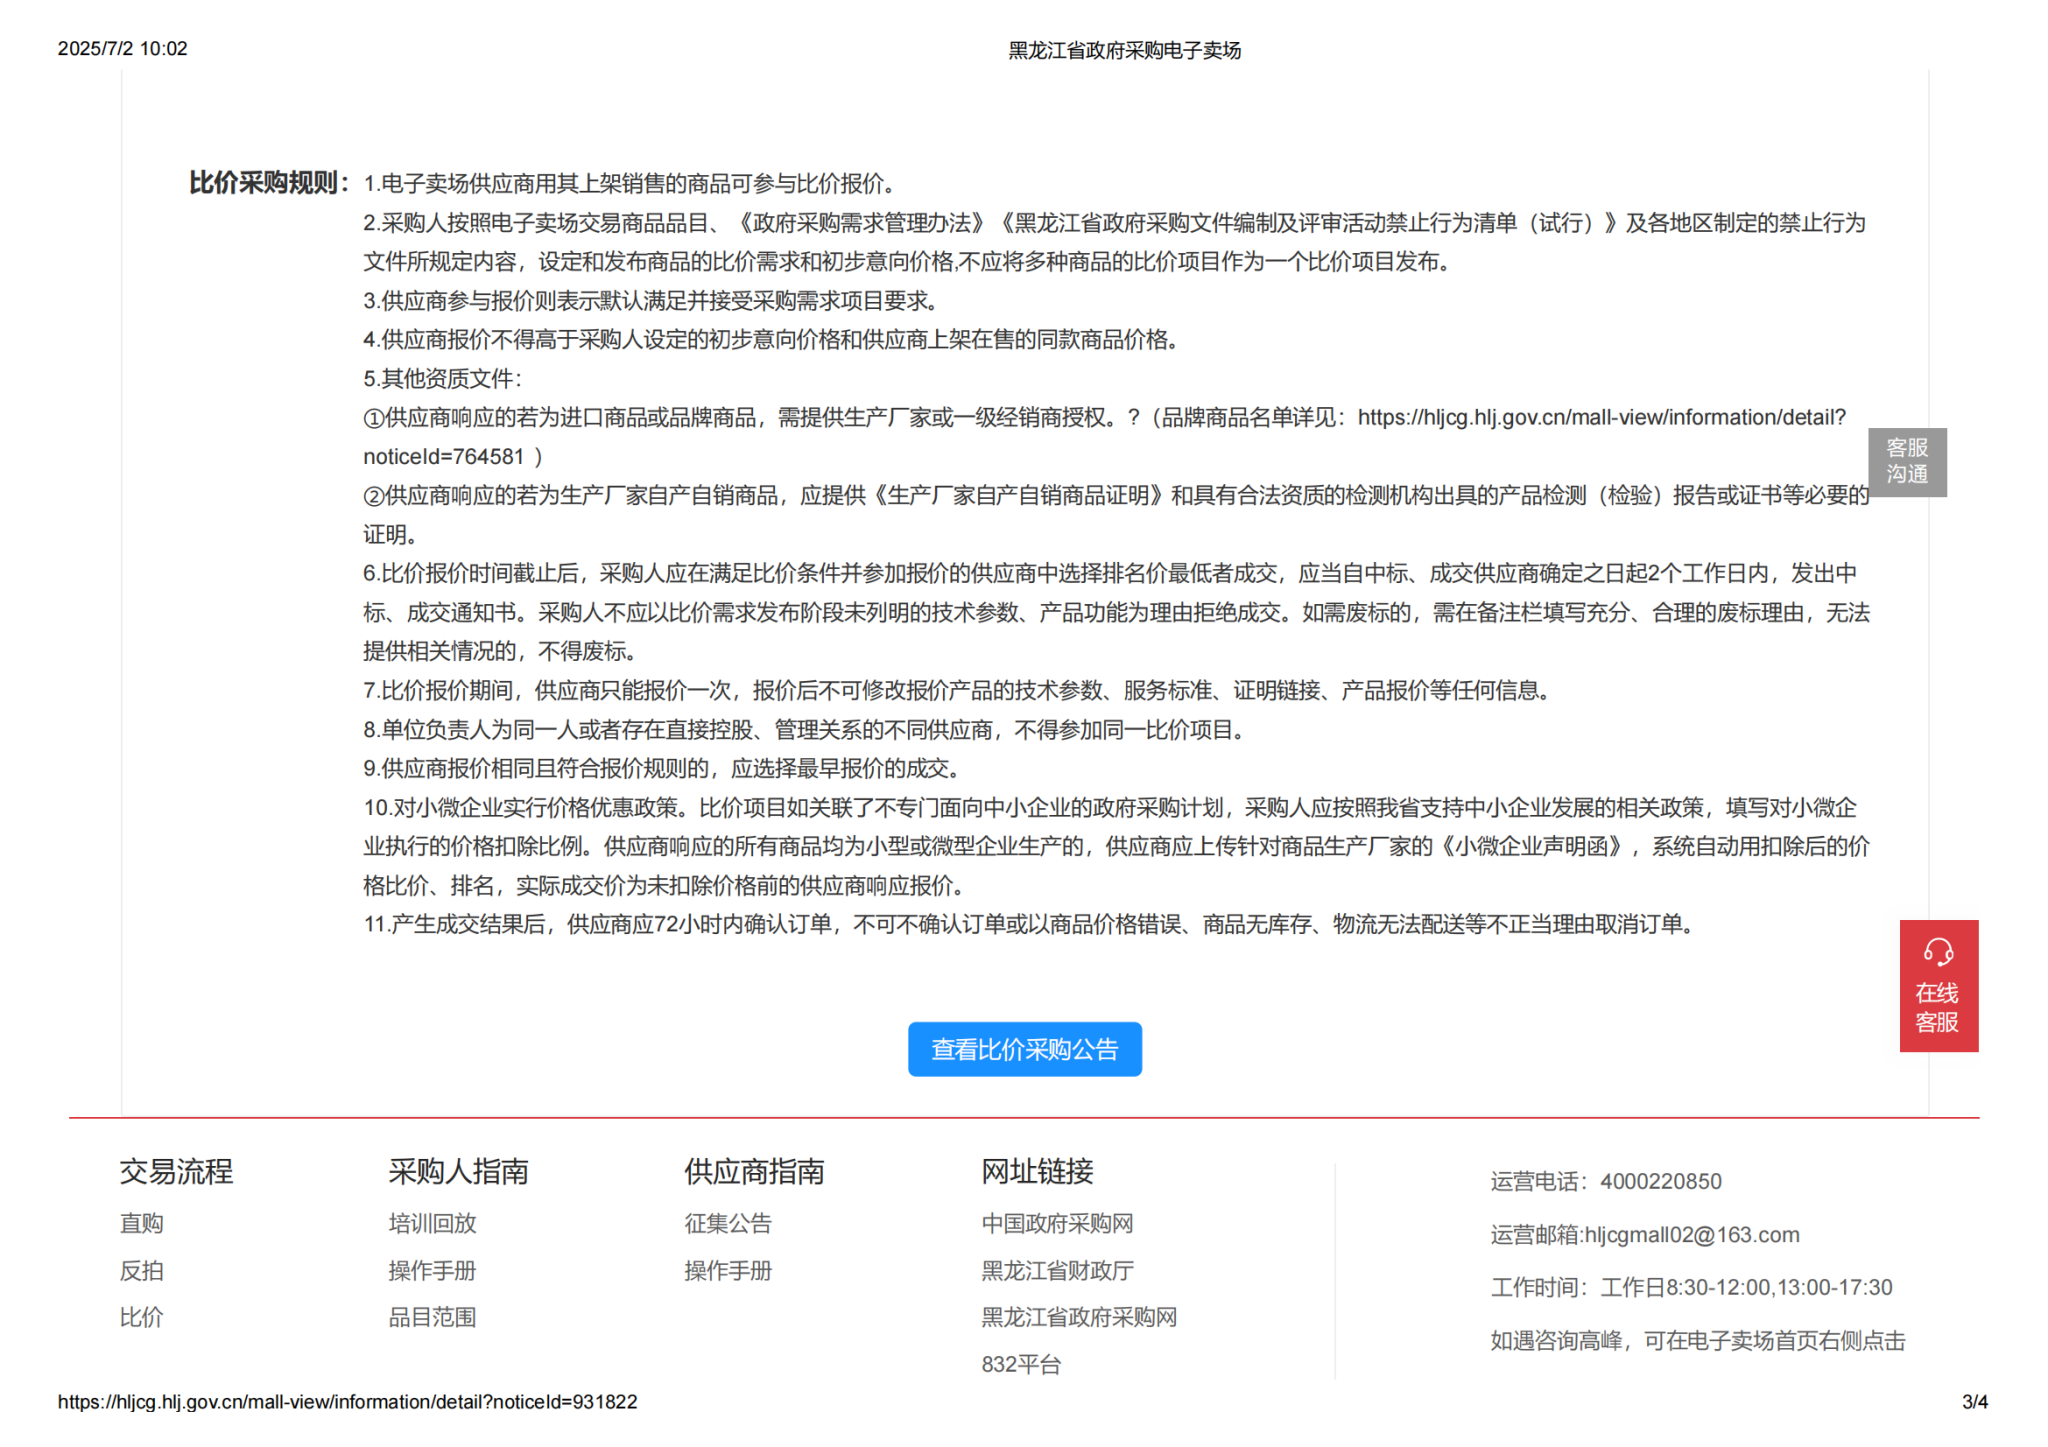The height and width of the screenshot is (1447, 2048).
Task: Open the 比价 footer link
Action: [x=141, y=1317]
